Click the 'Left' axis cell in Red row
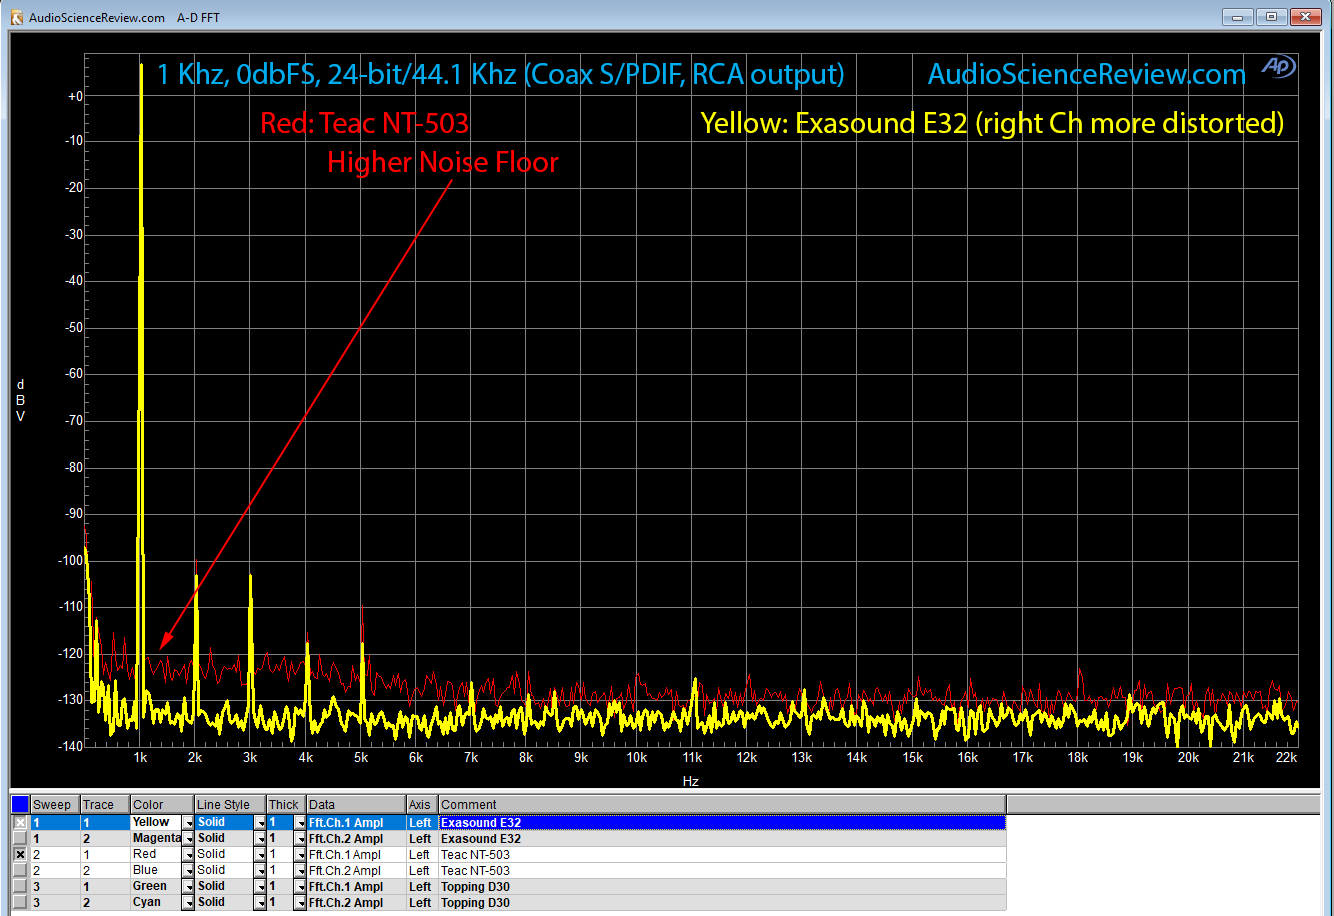1334x916 pixels. 422,854
